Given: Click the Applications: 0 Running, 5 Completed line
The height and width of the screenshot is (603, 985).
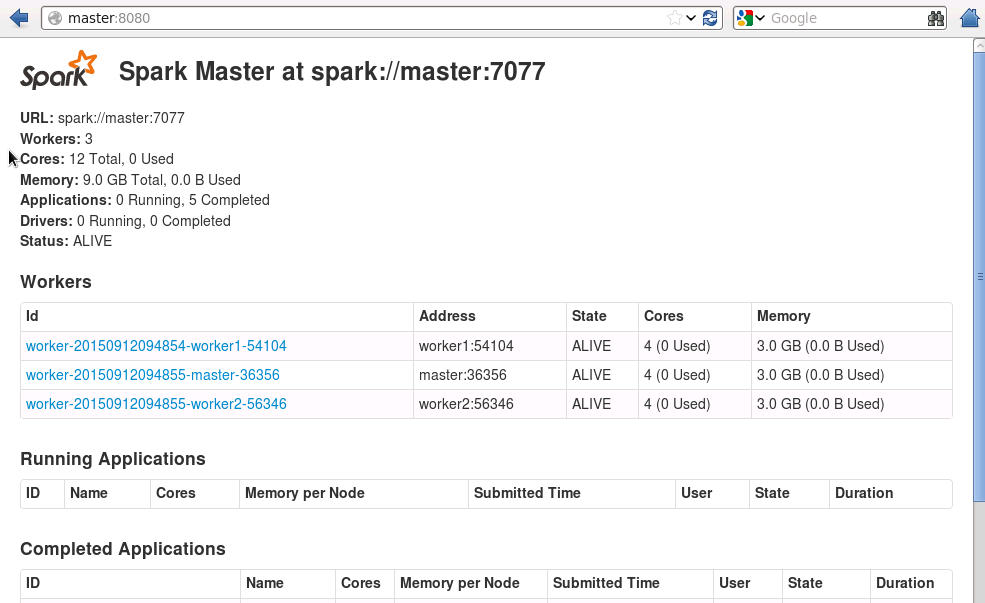Looking at the screenshot, I should coord(145,200).
